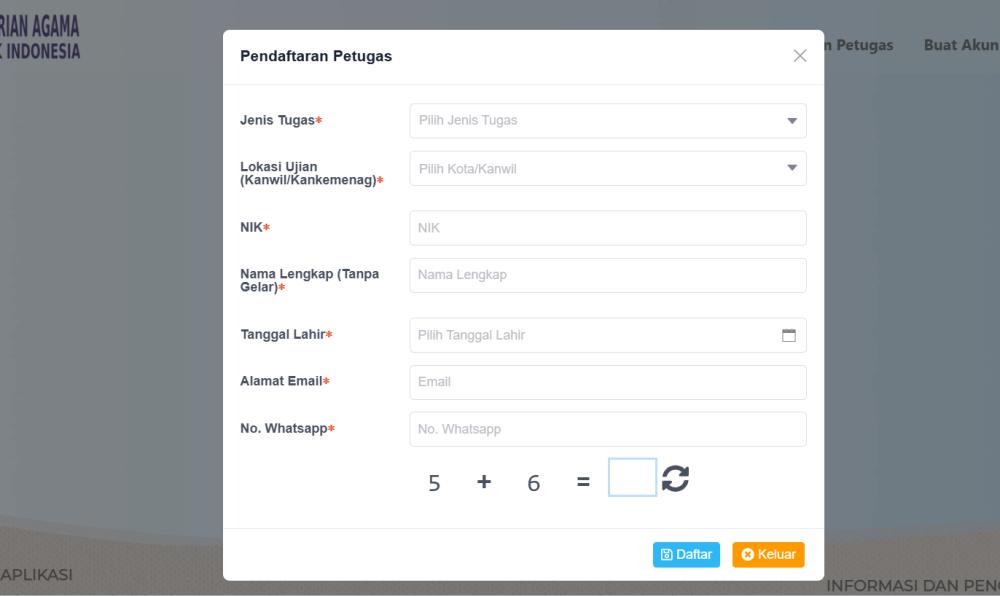Click the floppy disk icon in Daftar
Screen dimensions: 1000x596
666,555
